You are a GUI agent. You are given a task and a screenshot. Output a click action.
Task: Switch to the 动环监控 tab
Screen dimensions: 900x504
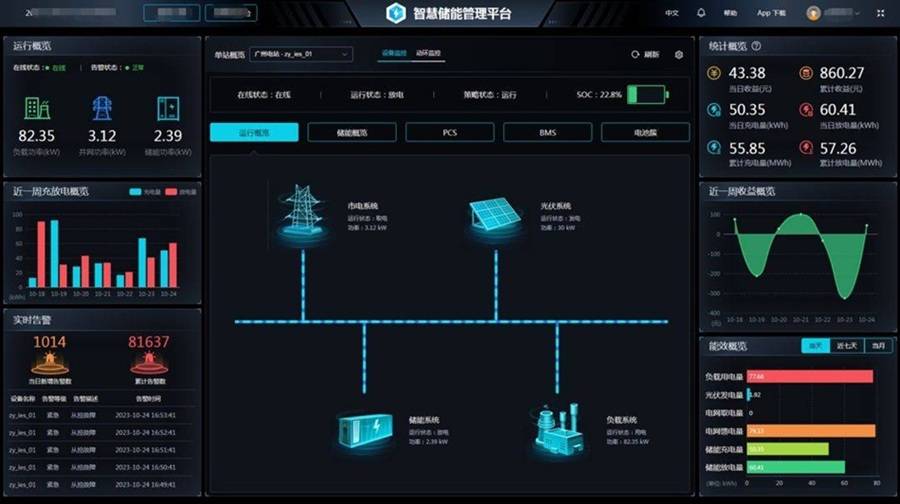pyautogui.click(x=429, y=53)
